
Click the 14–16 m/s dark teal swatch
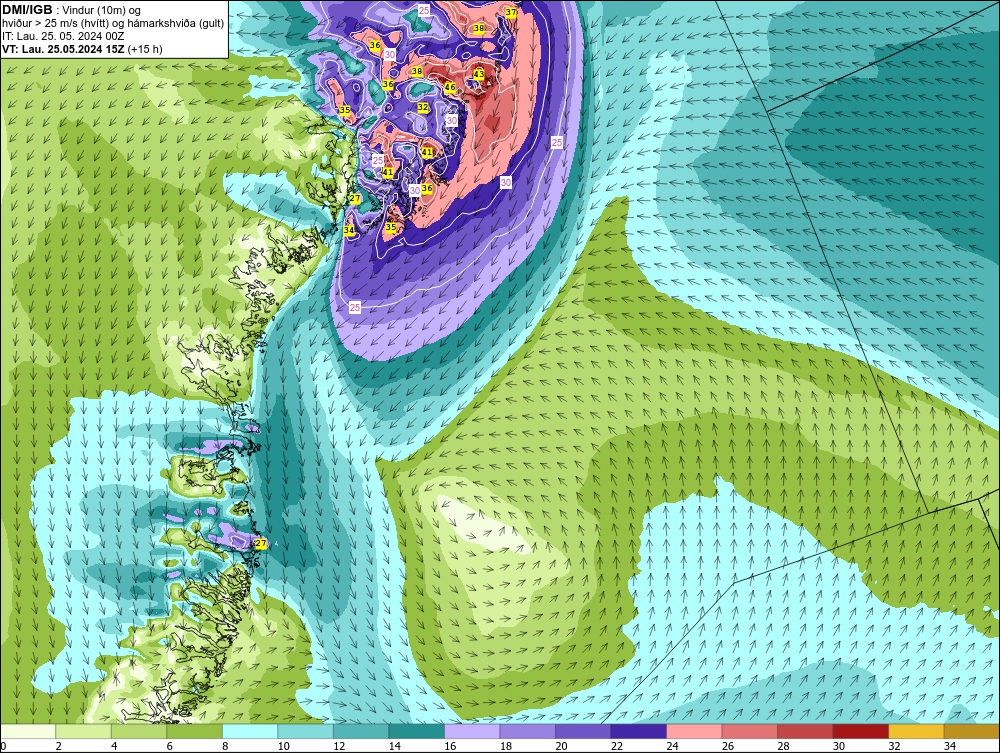coord(416,731)
